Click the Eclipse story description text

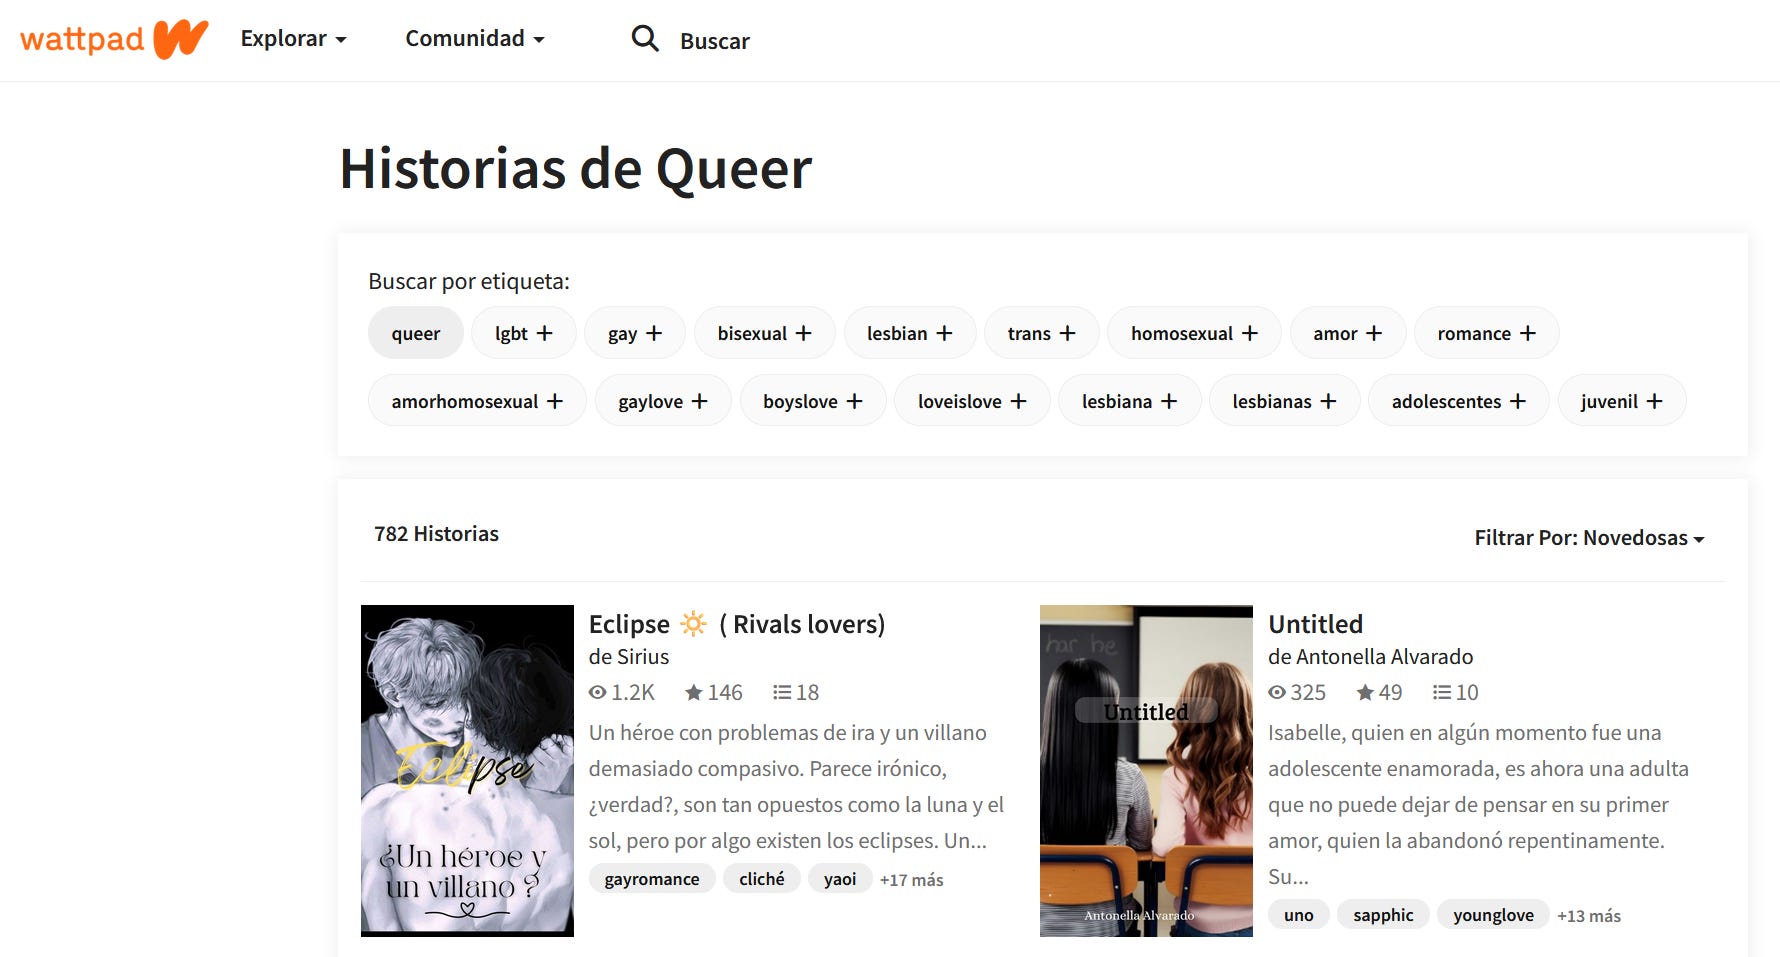pyautogui.click(x=796, y=787)
